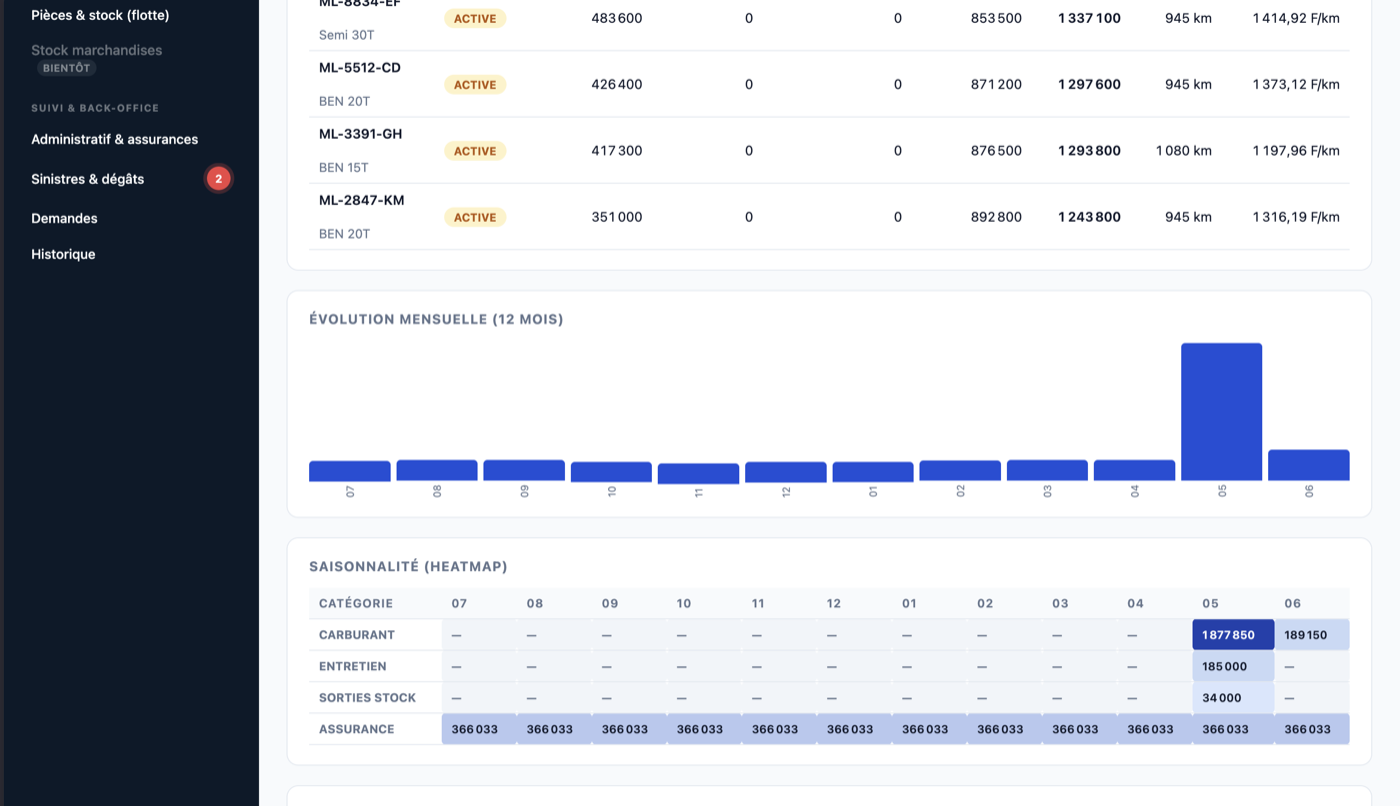Viewport: 1400px width, 806px height.
Task: Click the ACTIVE status of ML-3391-GH
Action: [475, 151]
